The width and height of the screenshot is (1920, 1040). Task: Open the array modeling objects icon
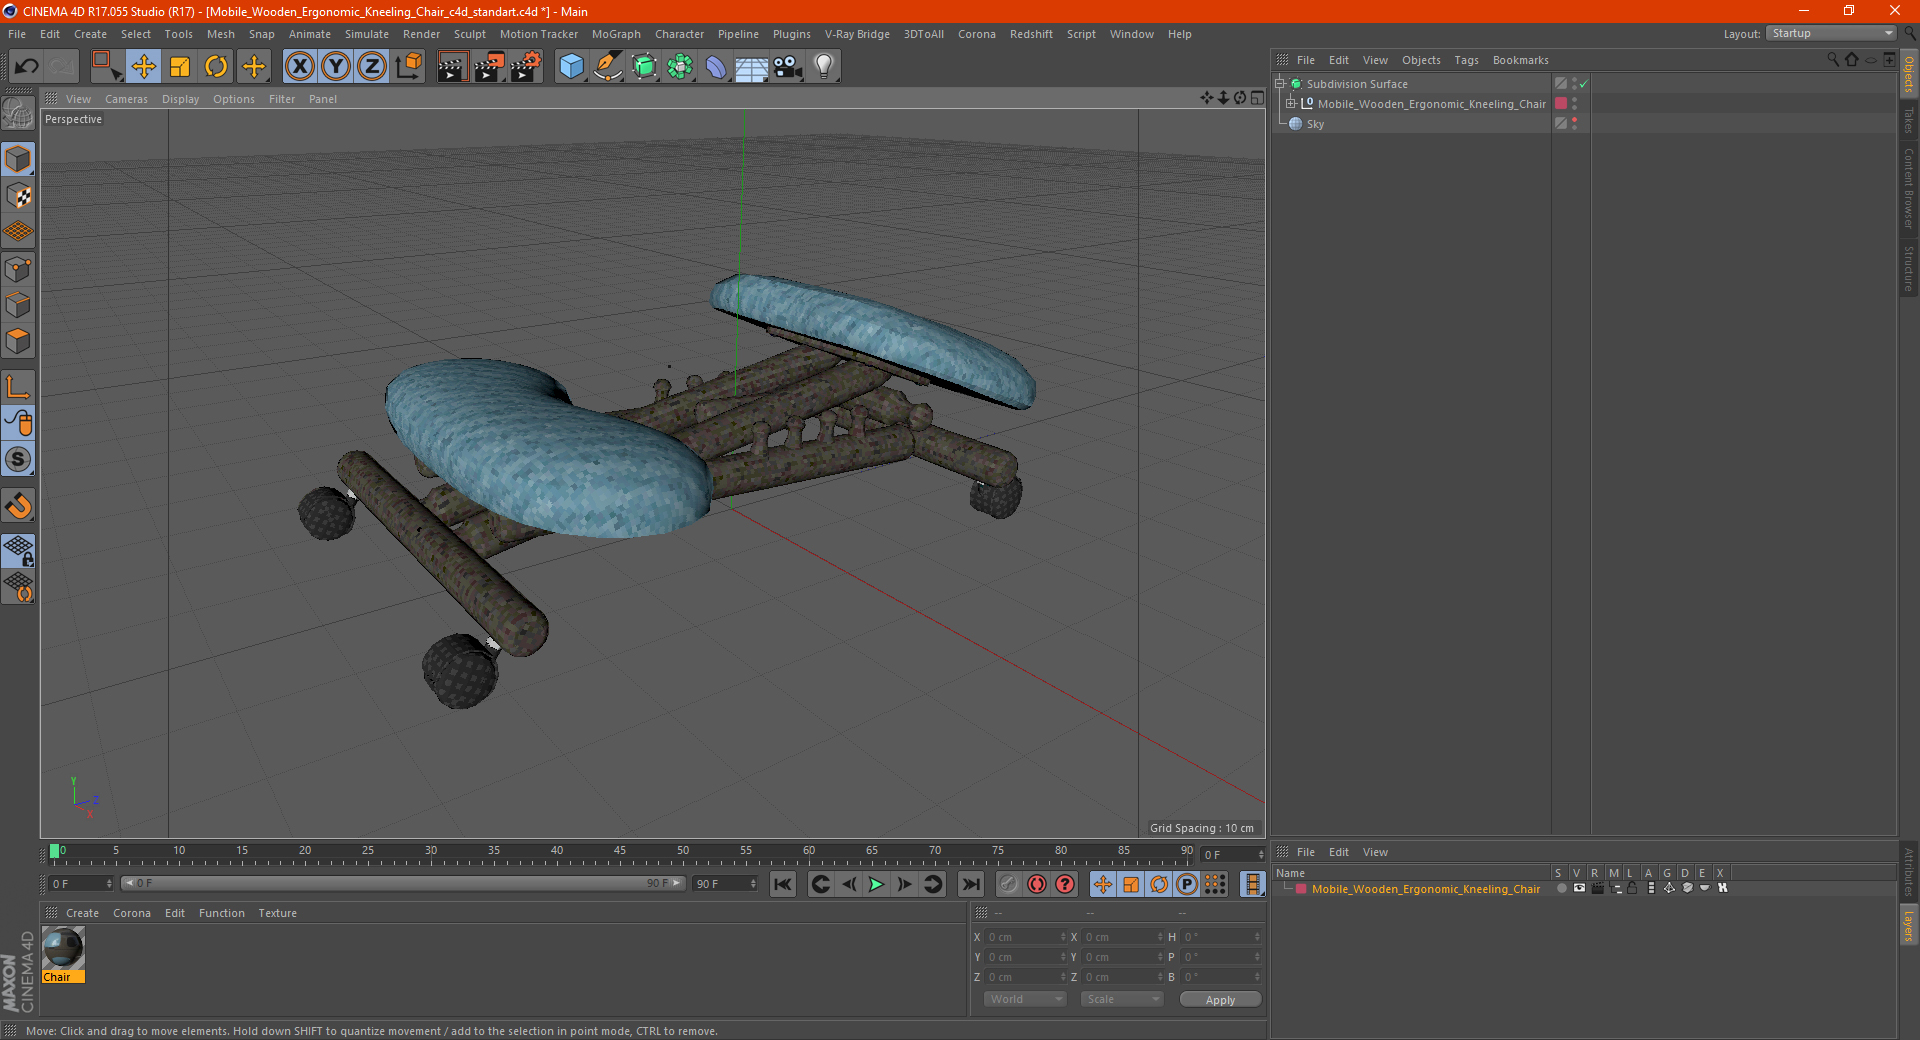pyautogui.click(x=680, y=67)
